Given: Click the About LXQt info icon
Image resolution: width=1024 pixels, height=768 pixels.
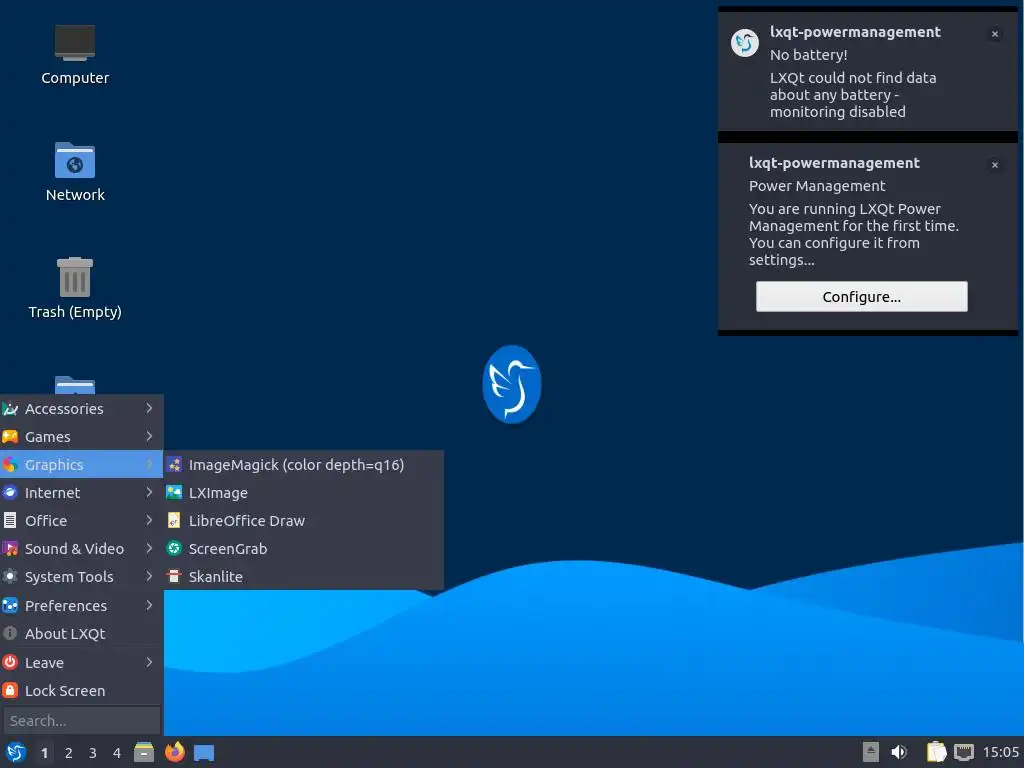Looking at the screenshot, I should pyautogui.click(x=10, y=633).
